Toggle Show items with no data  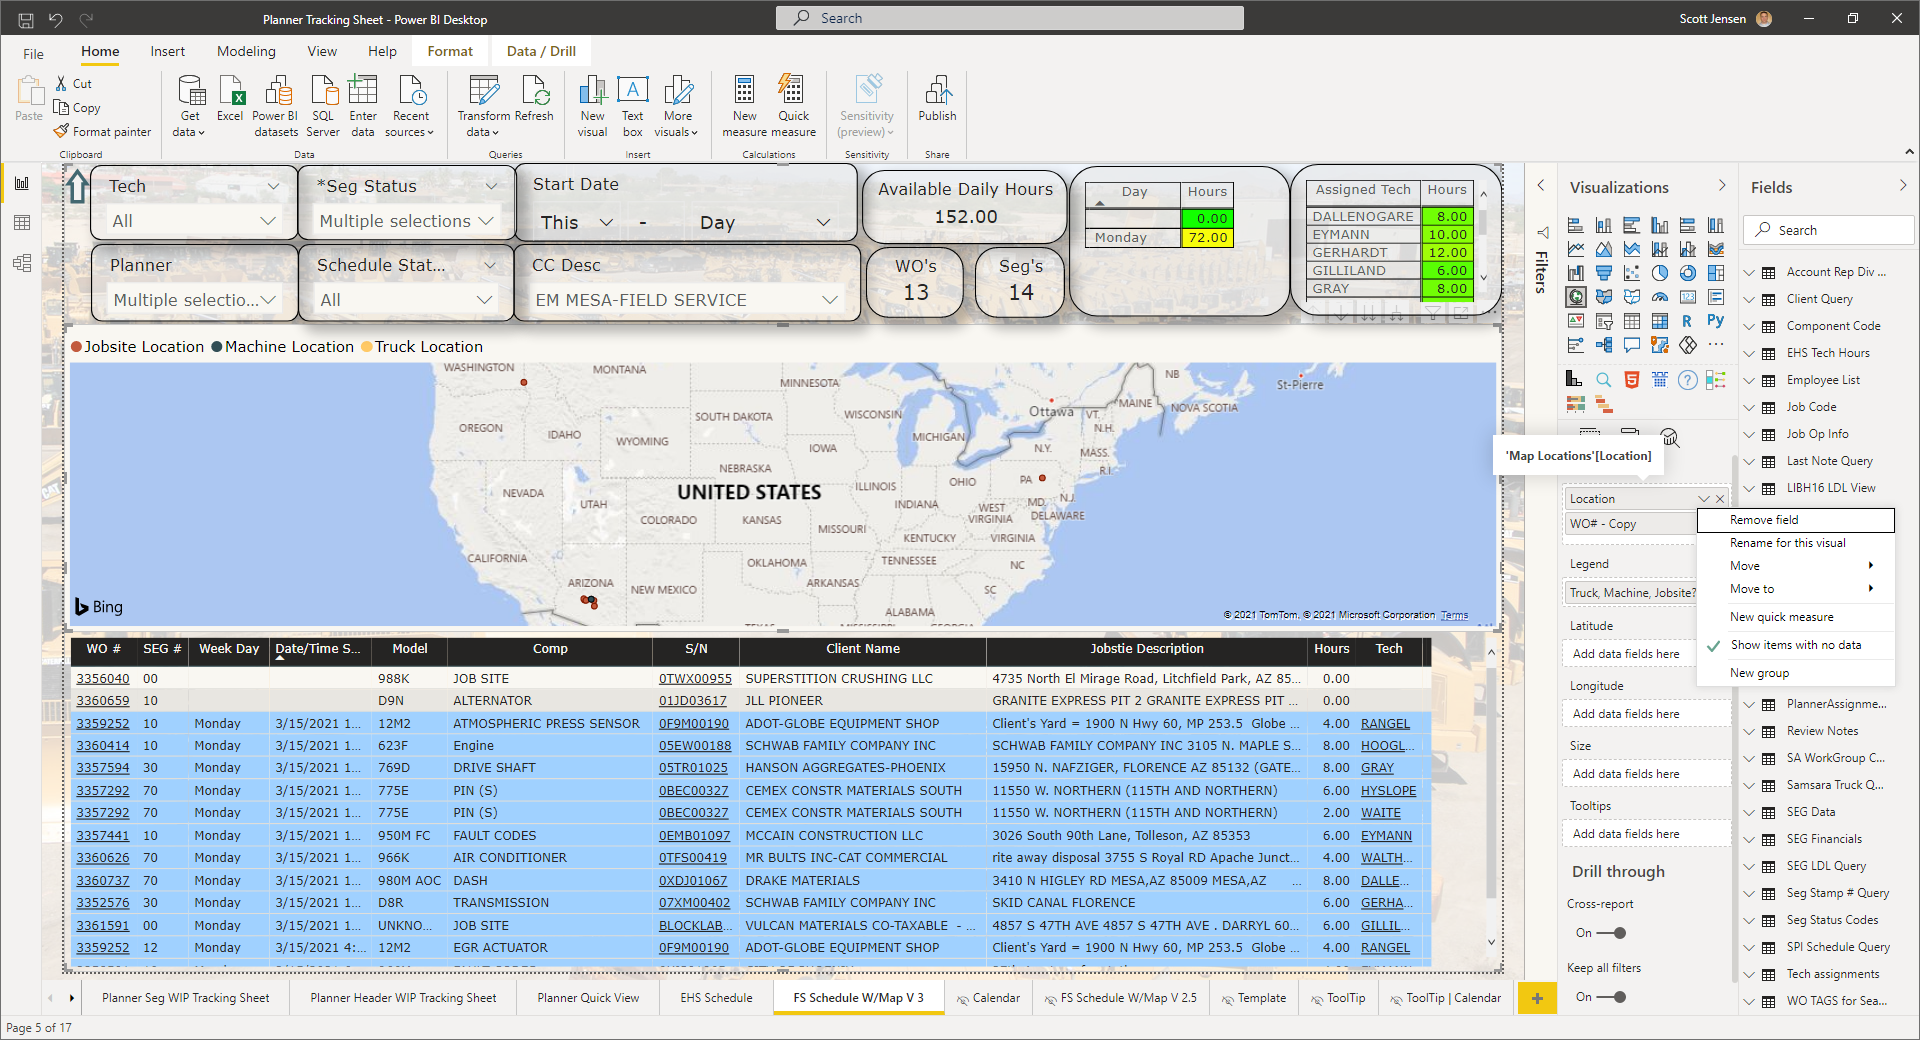1795,645
